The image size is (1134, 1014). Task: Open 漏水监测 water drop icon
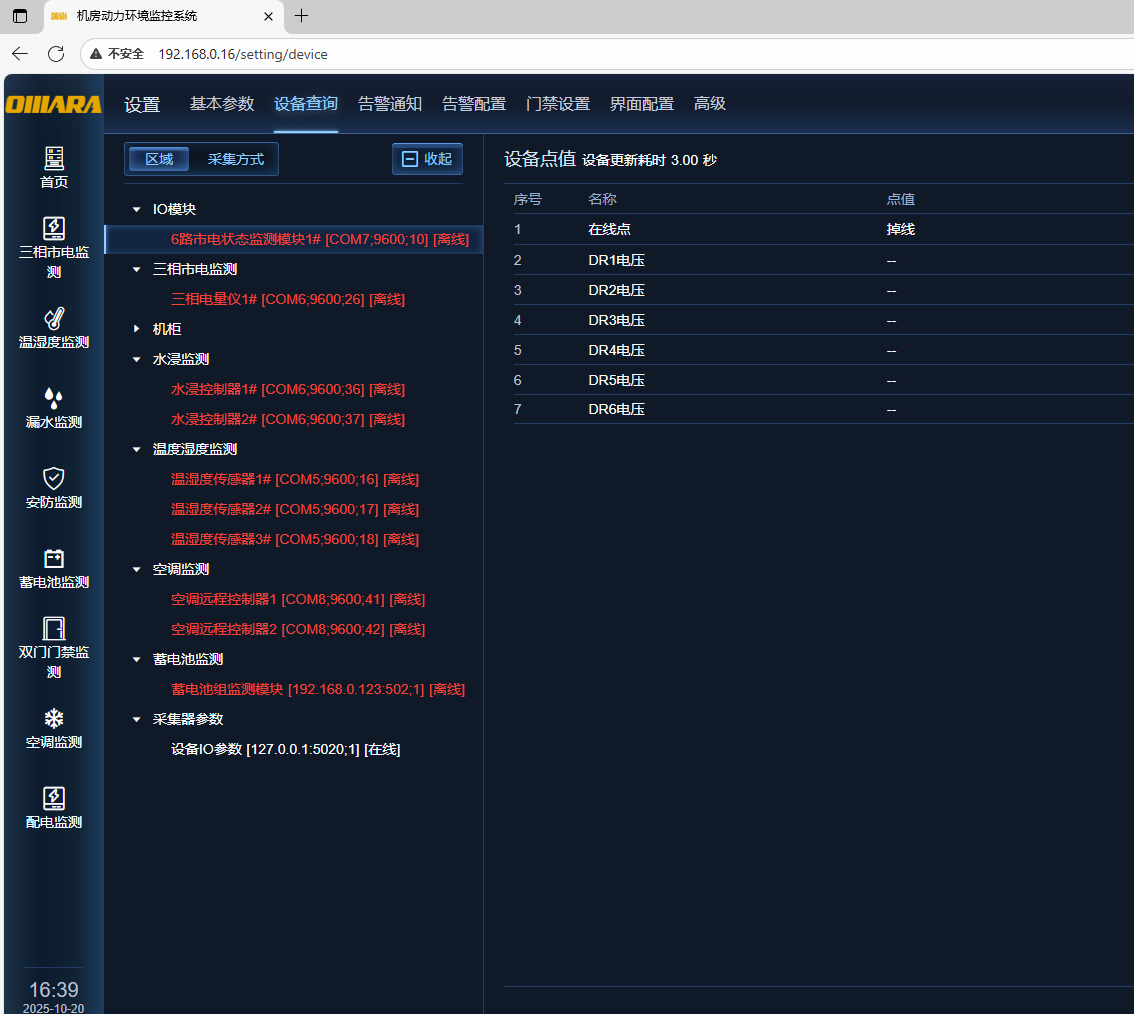click(x=54, y=399)
